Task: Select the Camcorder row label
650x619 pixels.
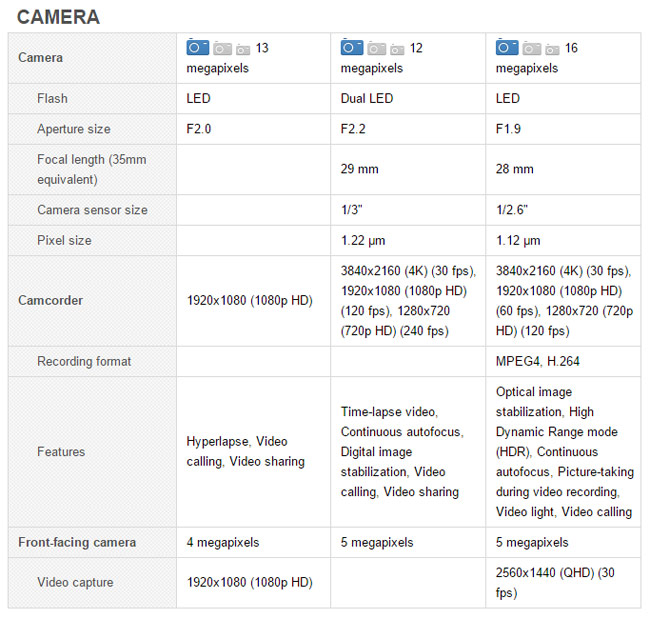Action: [x=50, y=300]
